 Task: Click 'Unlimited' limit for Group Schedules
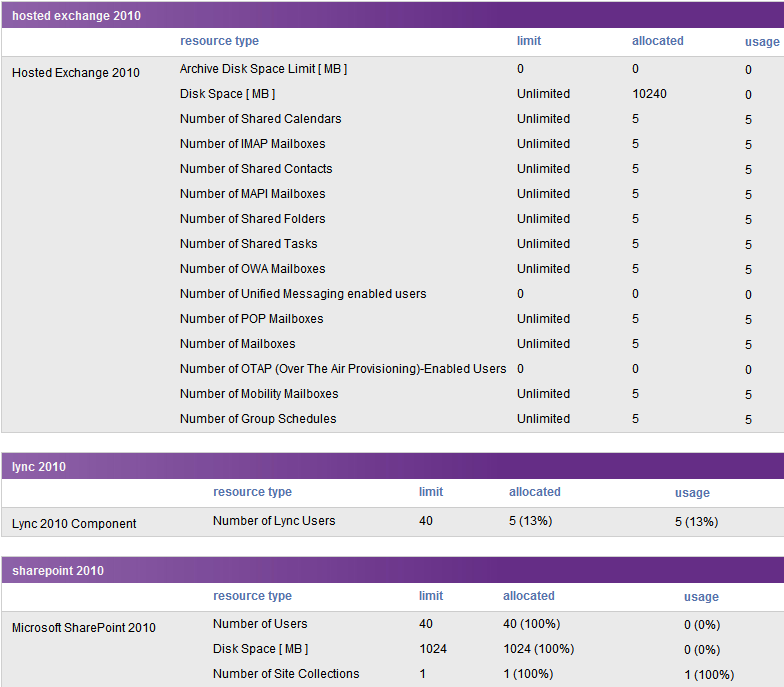pos(544,419)
